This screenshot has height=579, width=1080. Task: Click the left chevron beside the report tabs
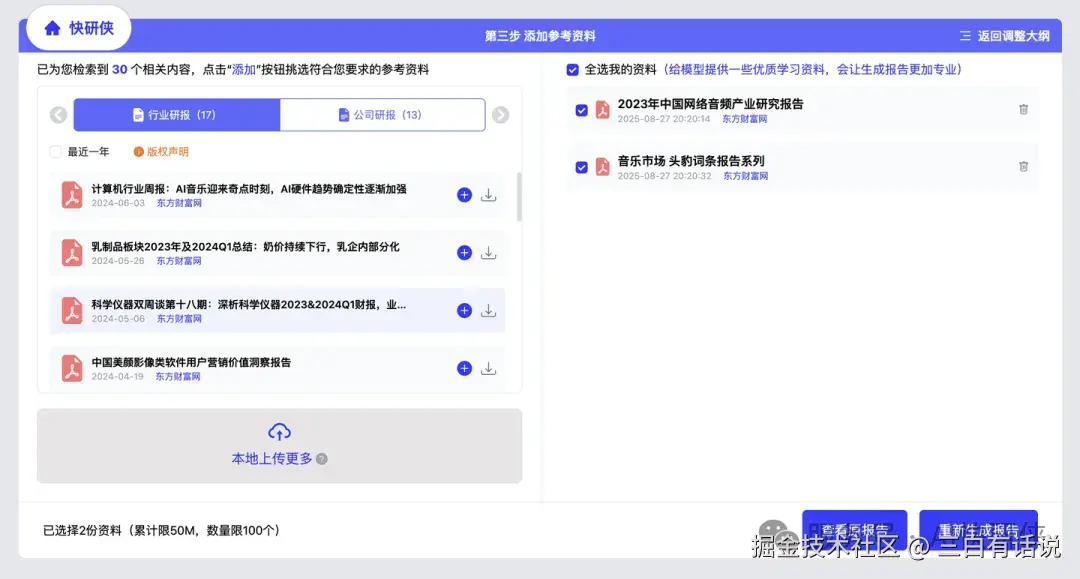(58, 114)
